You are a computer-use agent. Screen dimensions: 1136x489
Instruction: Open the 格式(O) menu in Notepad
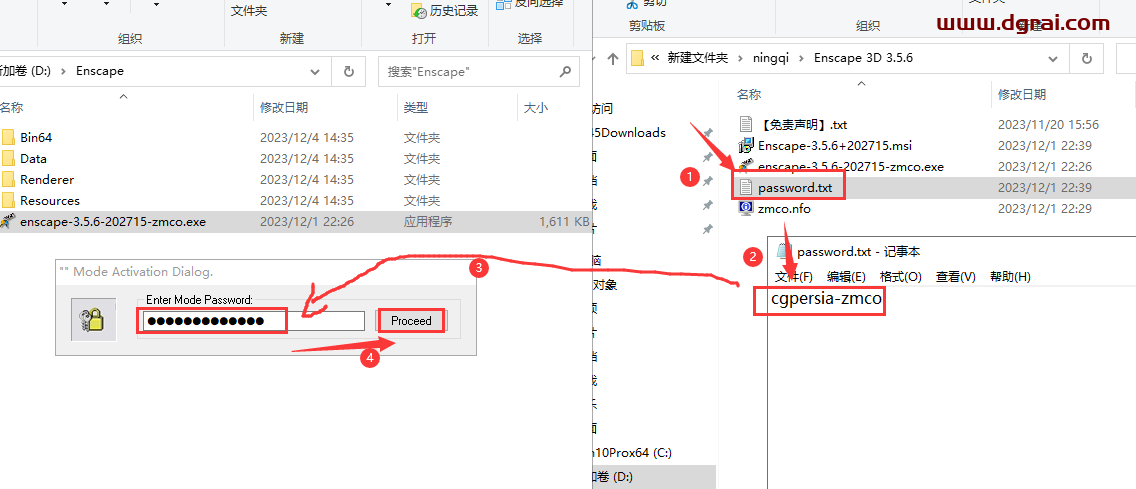coord(901,277)
